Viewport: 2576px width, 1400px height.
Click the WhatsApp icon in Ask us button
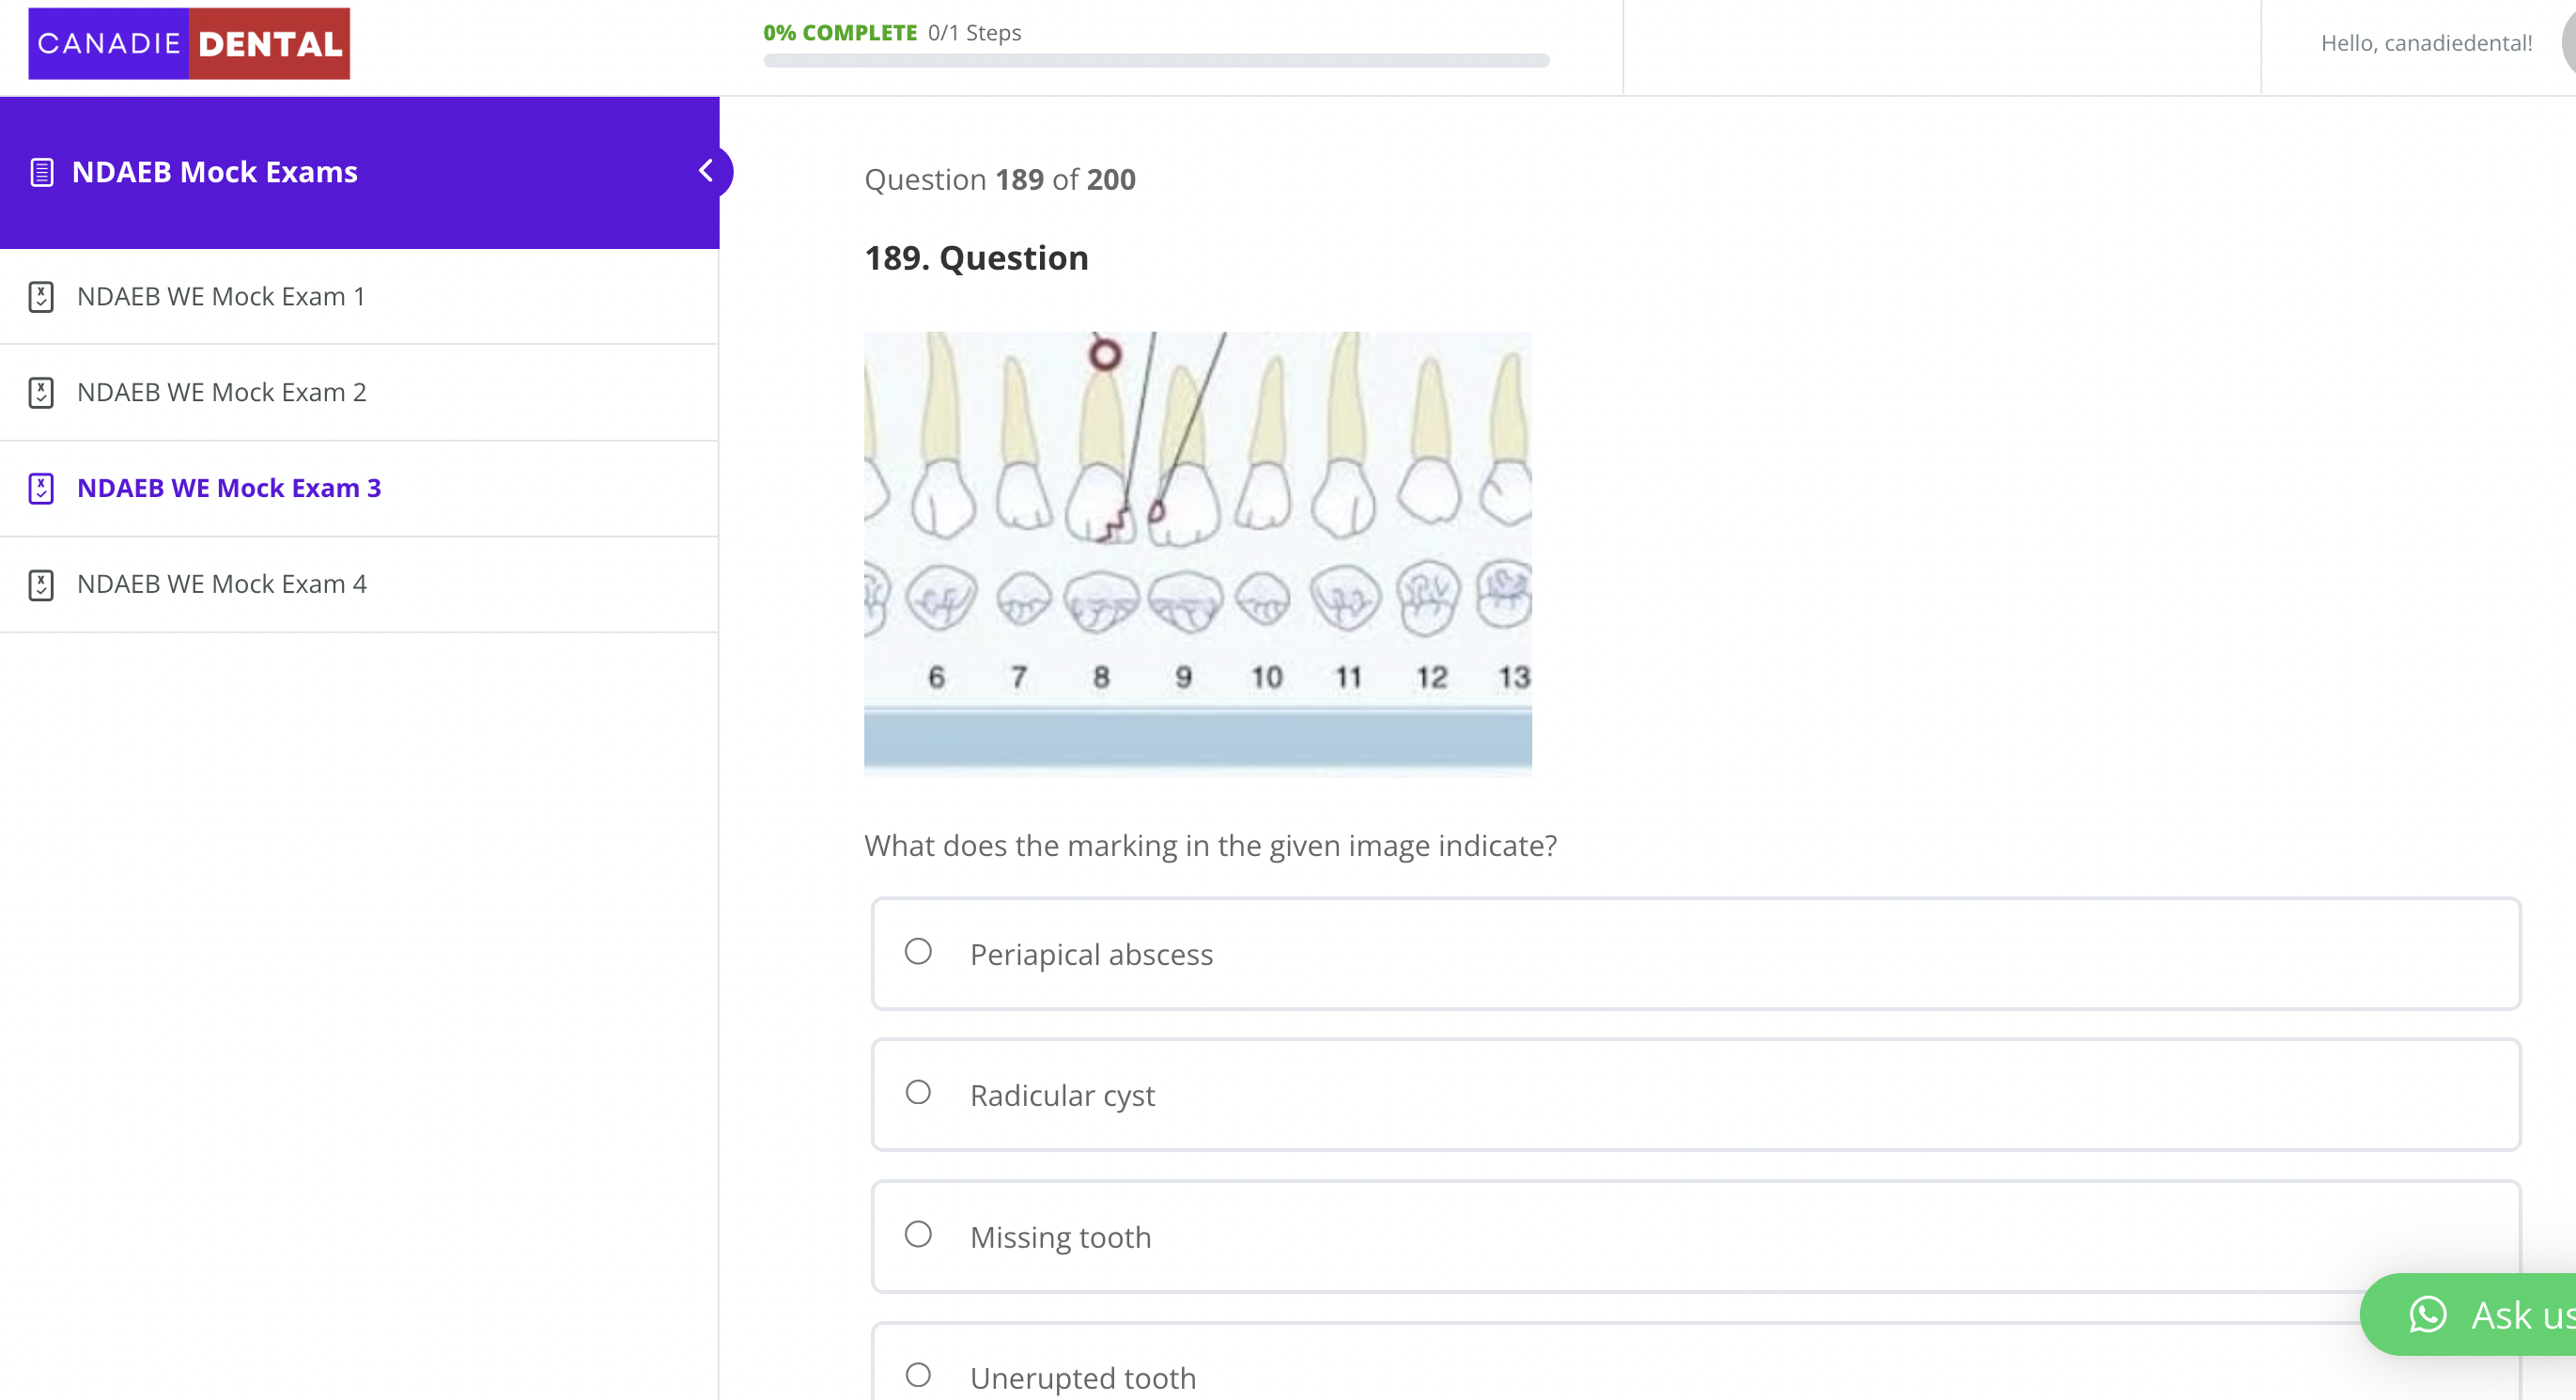(x=2428, y=1314)
